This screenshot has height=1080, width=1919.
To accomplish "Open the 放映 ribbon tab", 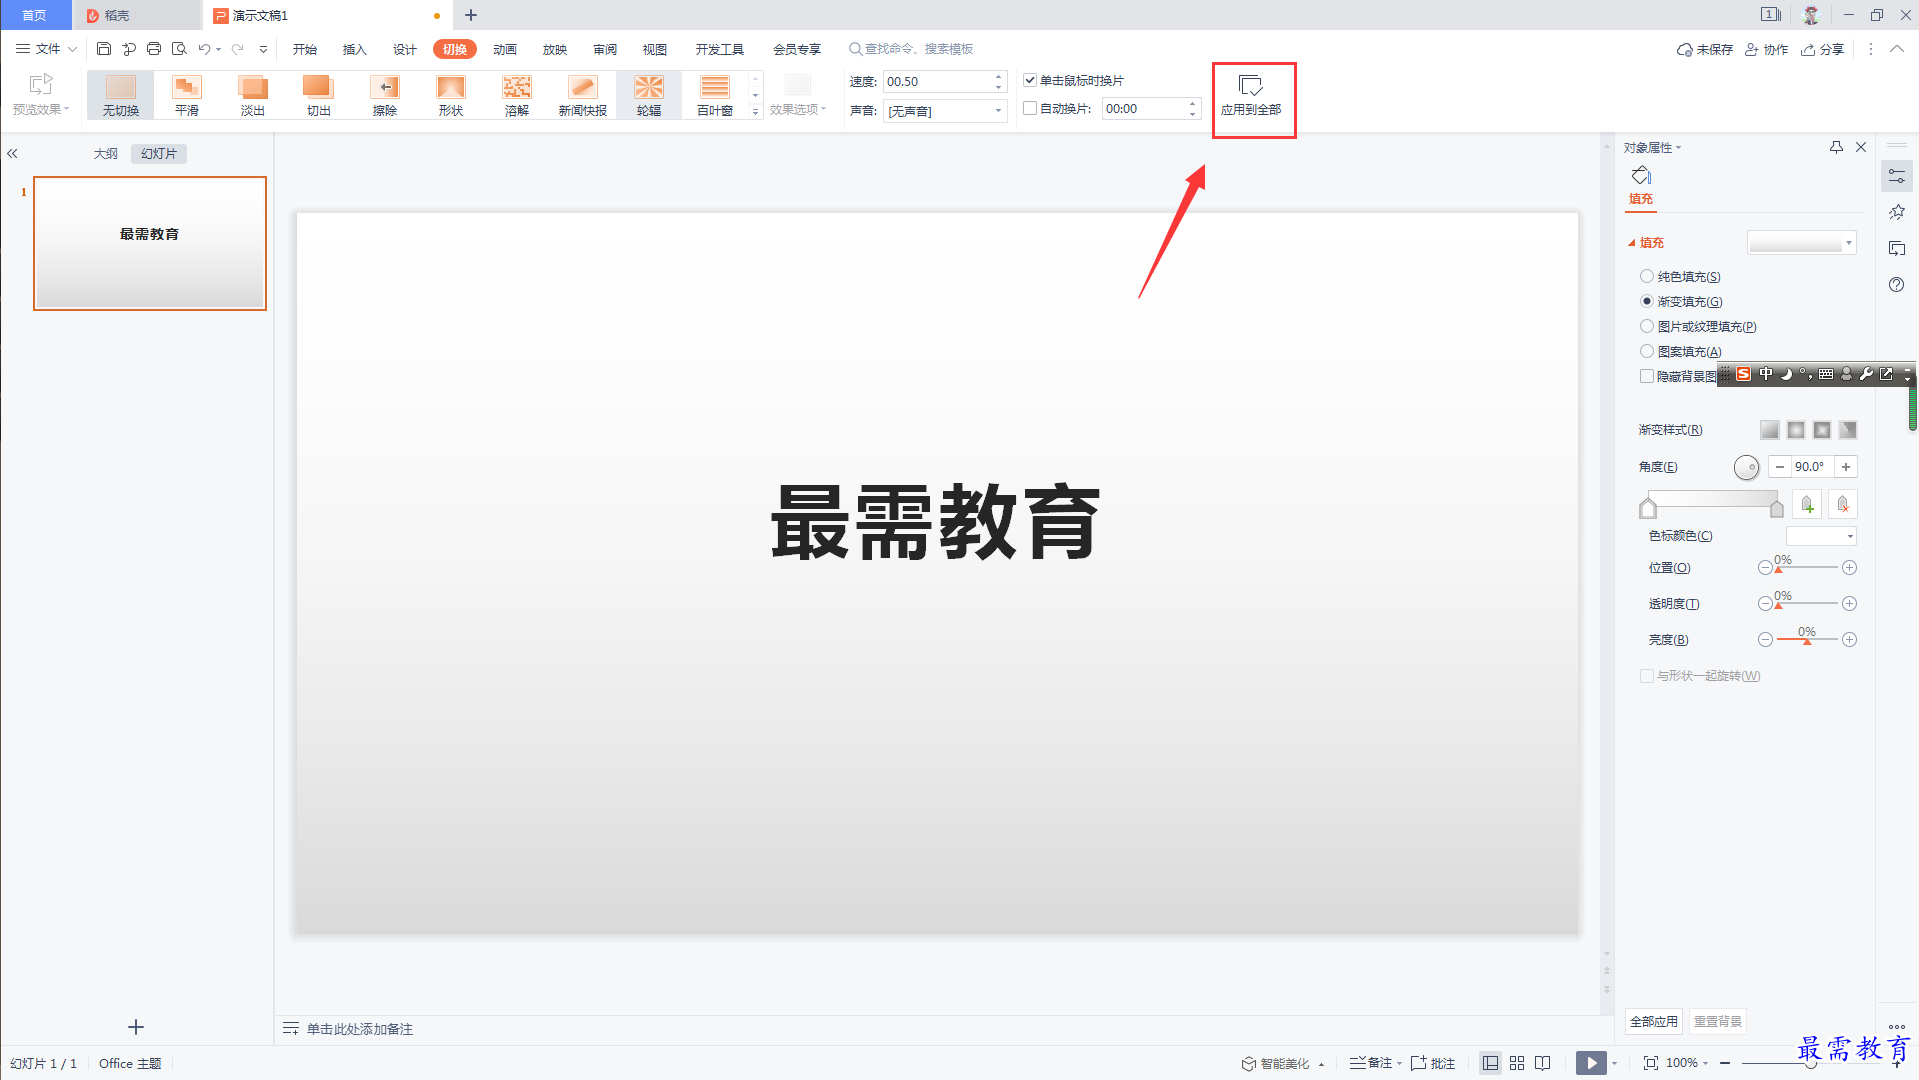I will 554,49.
